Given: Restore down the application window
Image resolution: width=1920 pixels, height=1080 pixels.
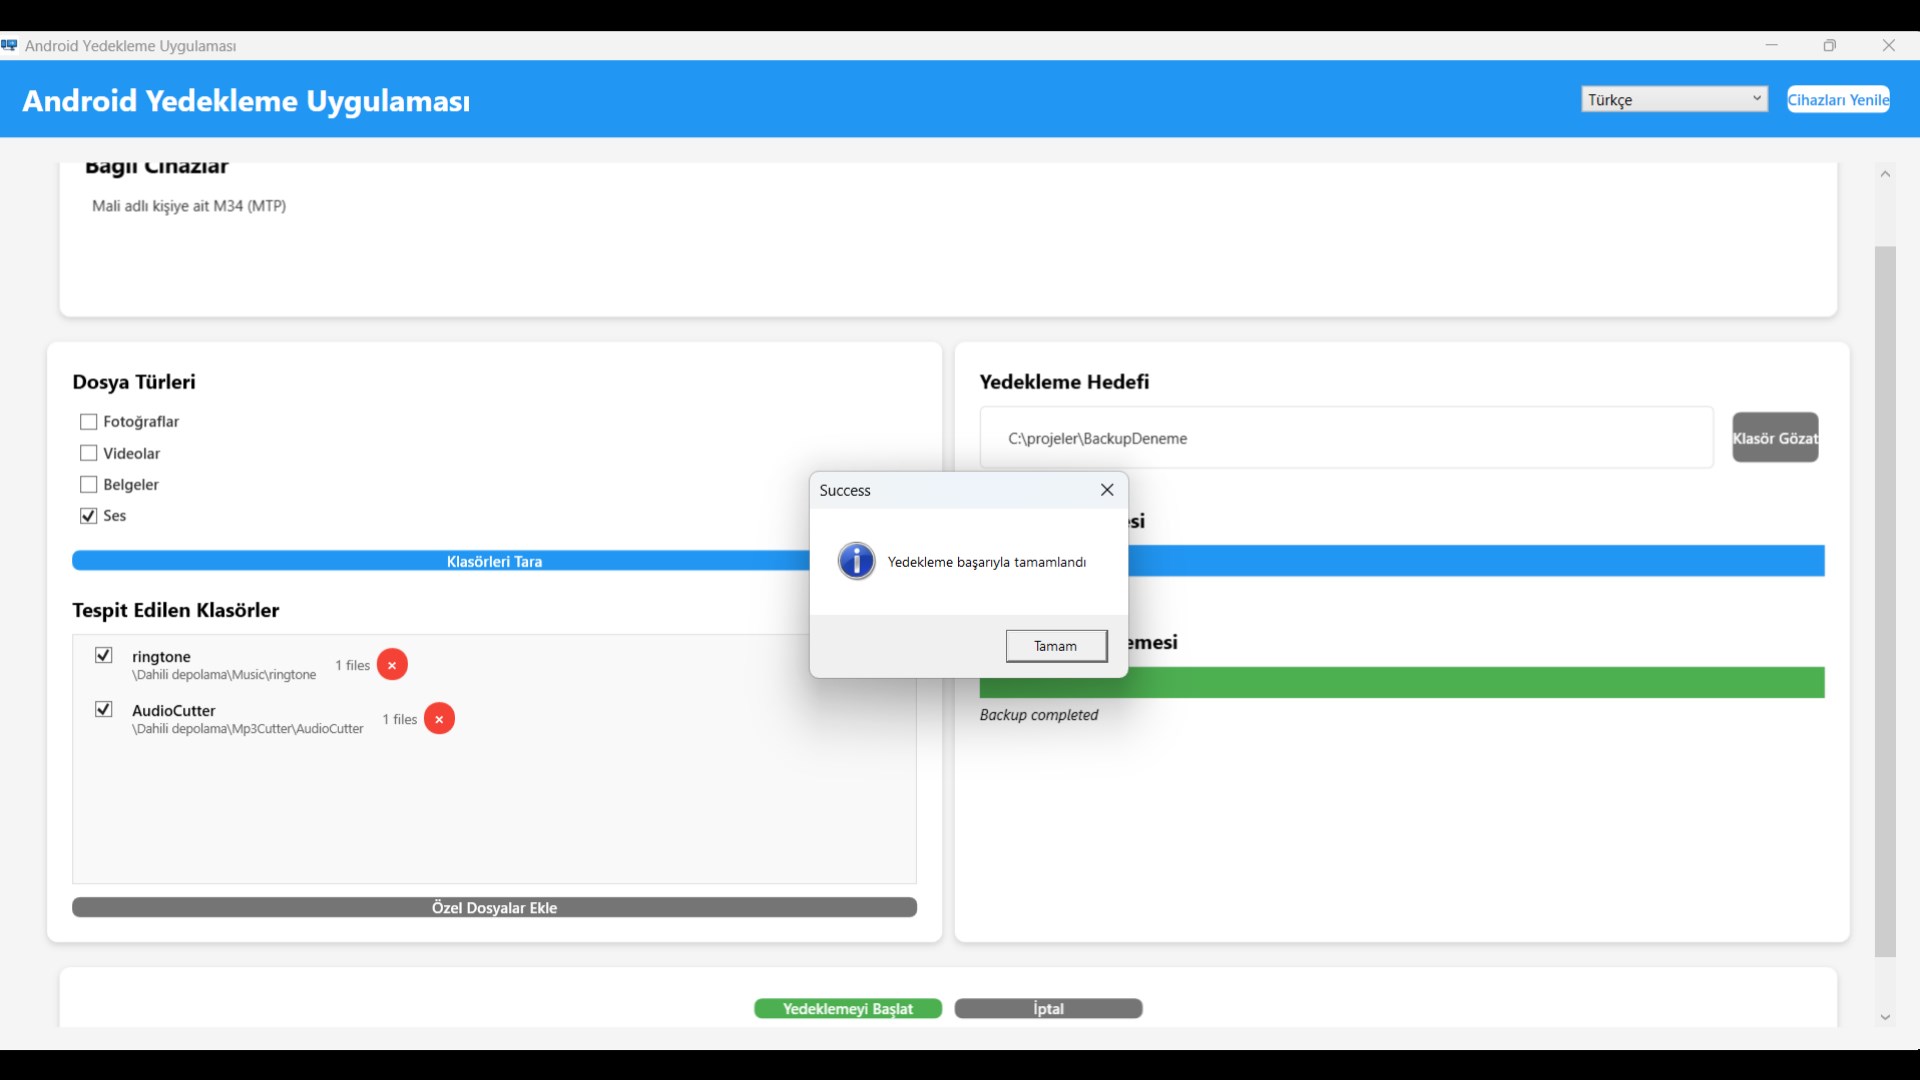Looking at the screenshot, I should click(1830, 46).
